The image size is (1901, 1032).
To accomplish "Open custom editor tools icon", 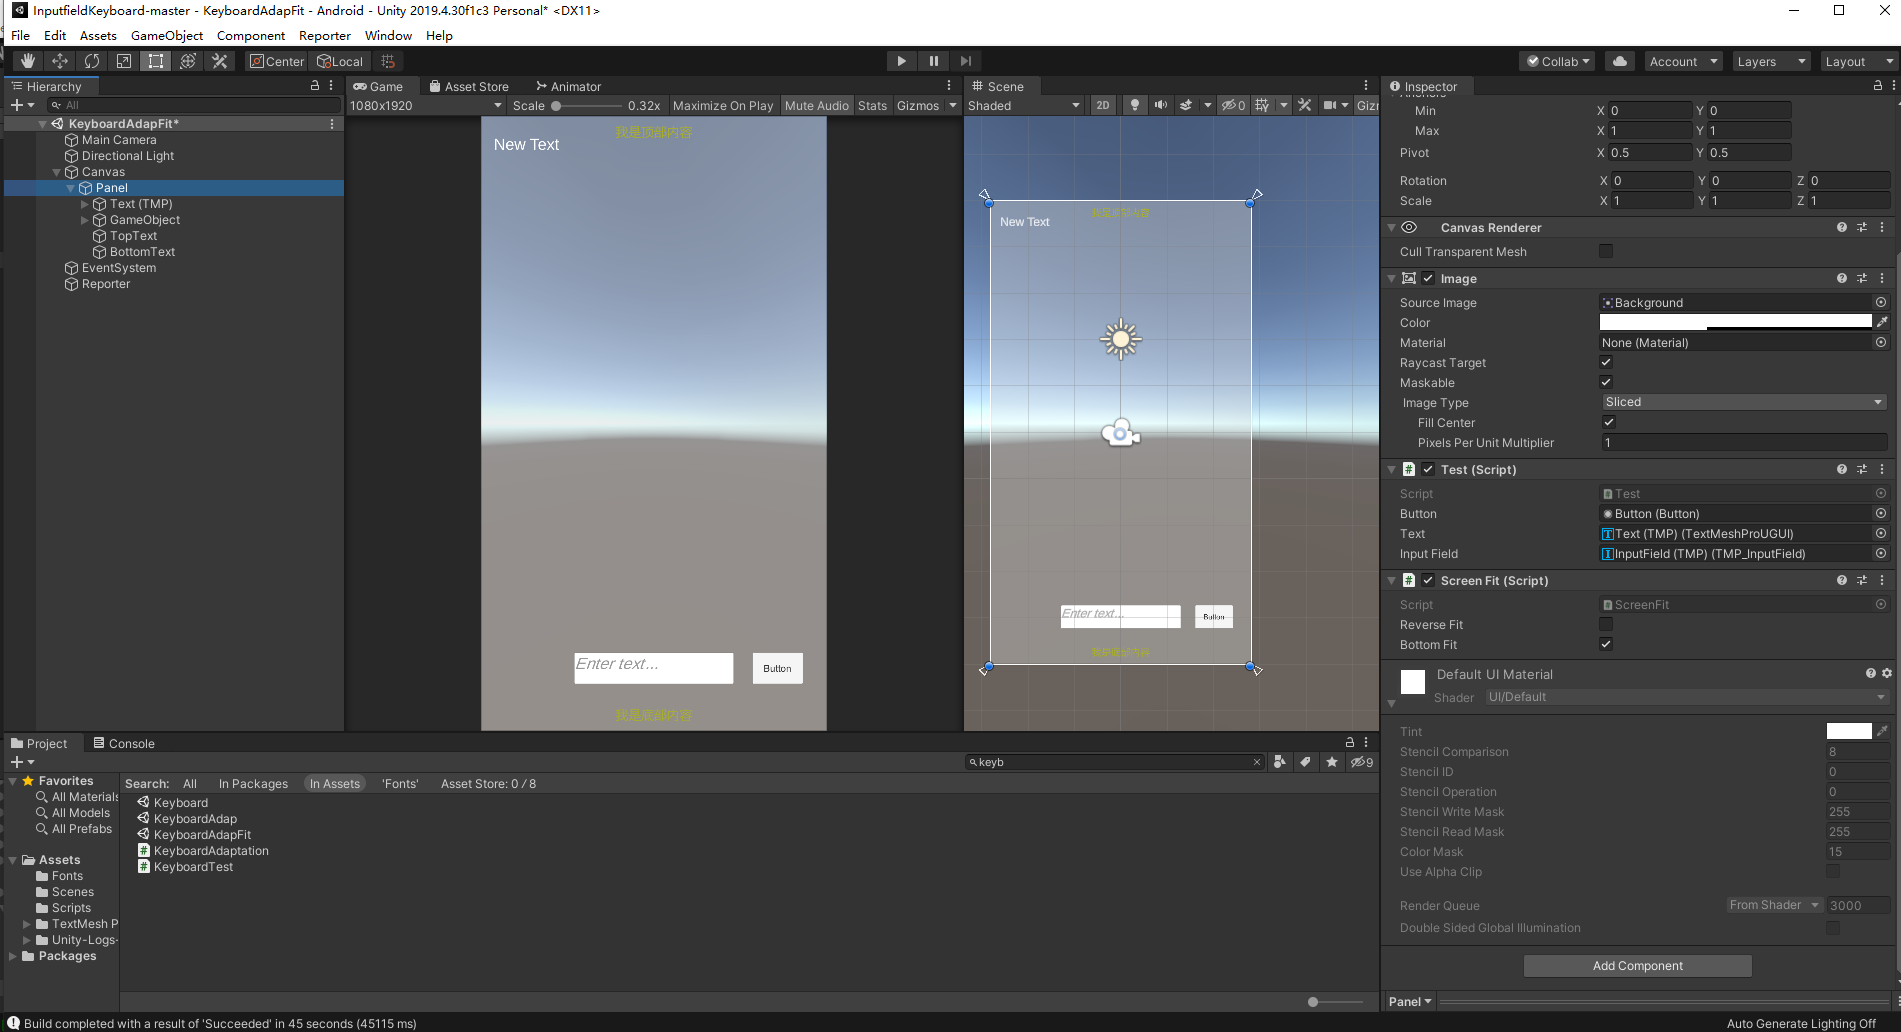I will (220, 61).
